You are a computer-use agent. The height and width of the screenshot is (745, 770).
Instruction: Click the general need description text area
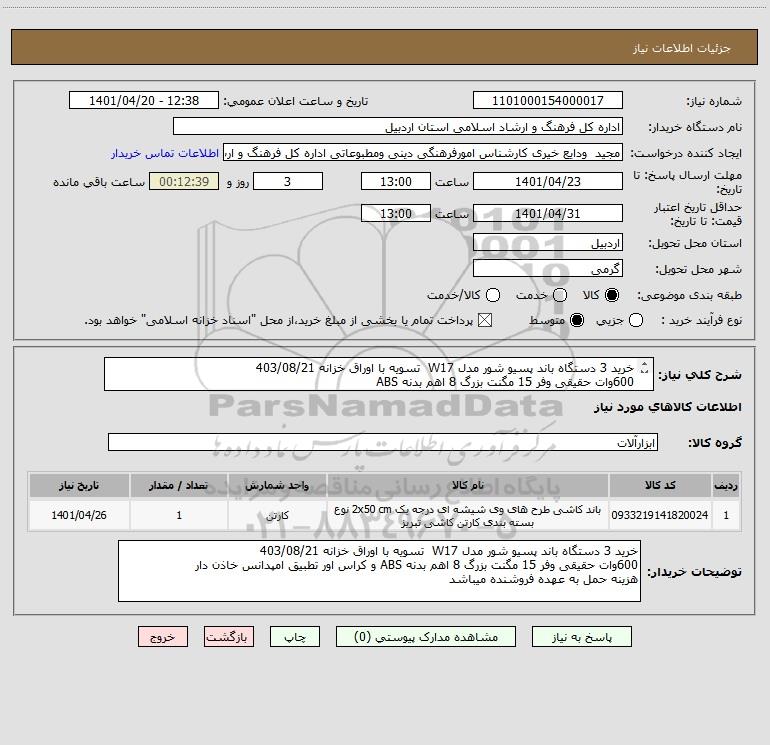pyautogui.click(x=379, y=374)
